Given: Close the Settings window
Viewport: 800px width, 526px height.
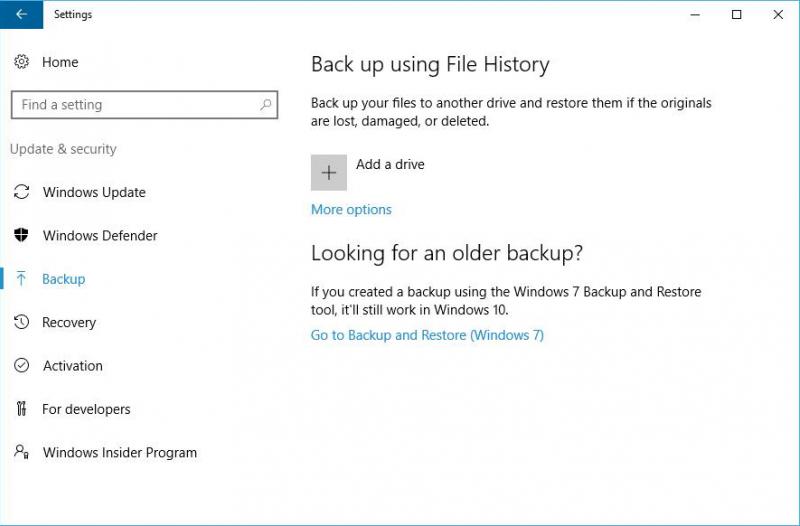Looking at the screenshot, I should pos(778,14).
